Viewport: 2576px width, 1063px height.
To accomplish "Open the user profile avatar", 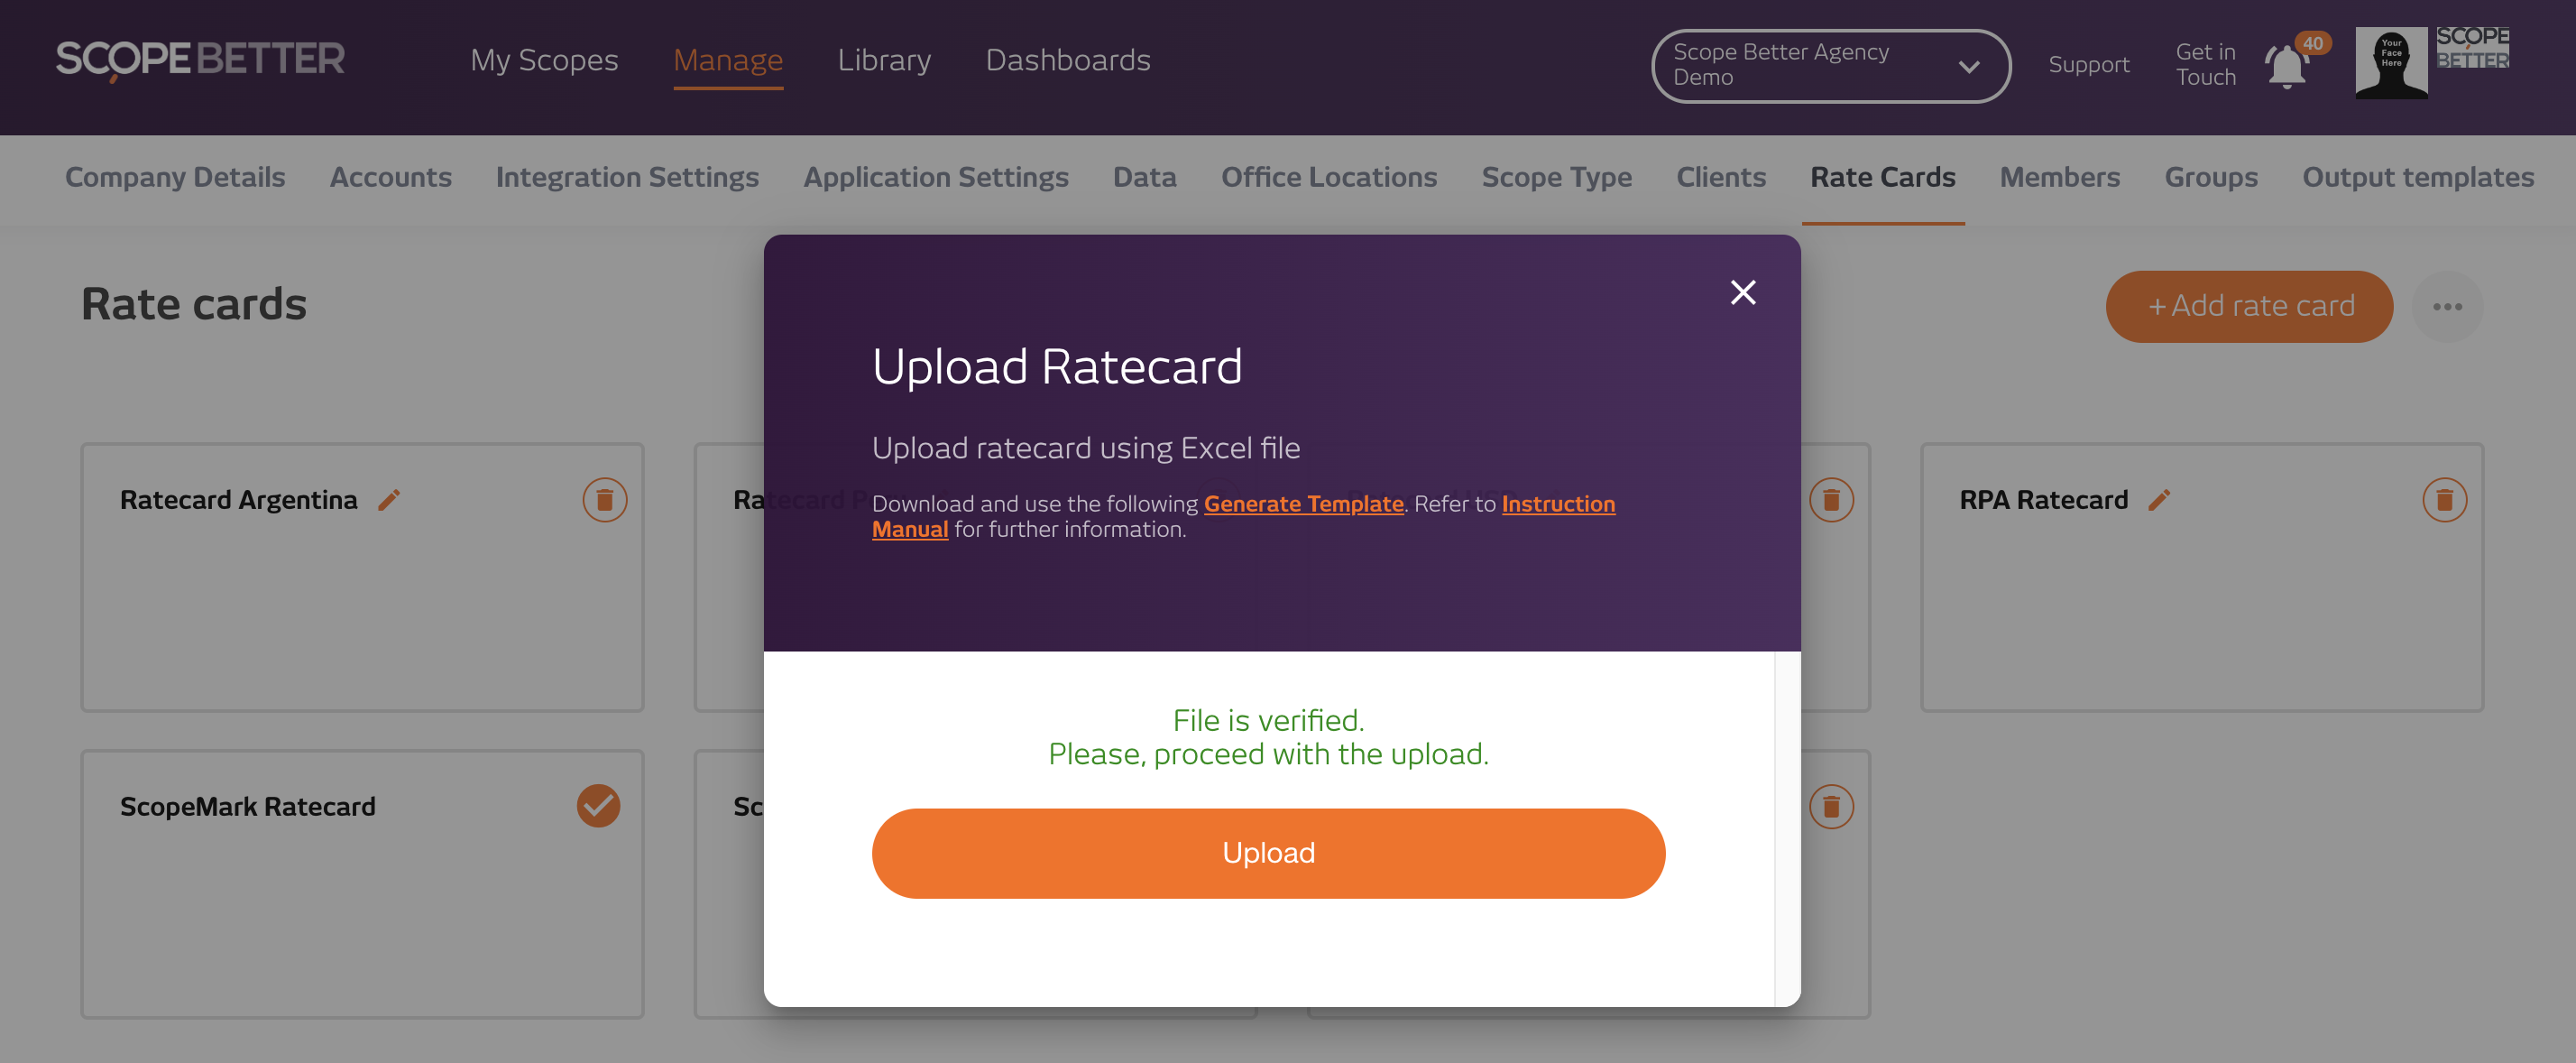I will [2391, 62].
